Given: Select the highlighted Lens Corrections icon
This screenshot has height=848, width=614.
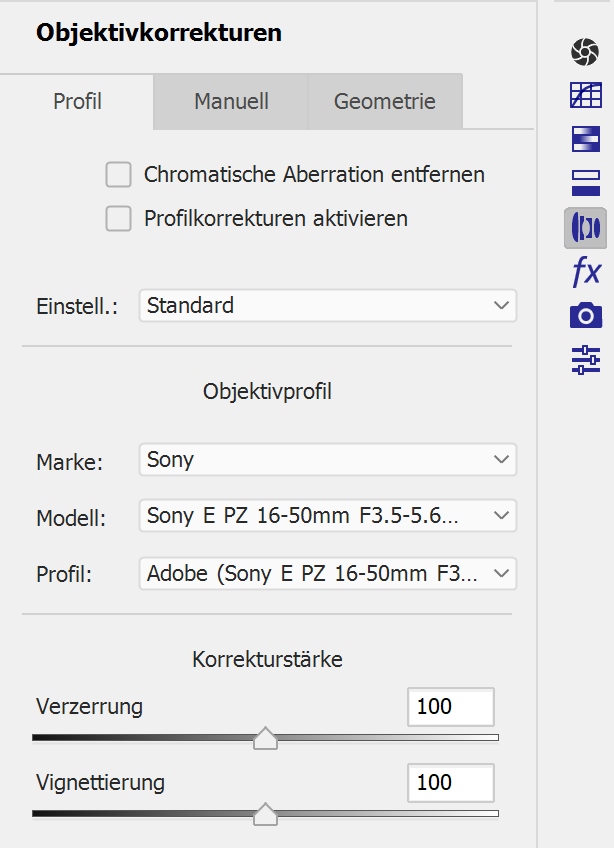Looking at the screenshot, I should click(585, 228).
